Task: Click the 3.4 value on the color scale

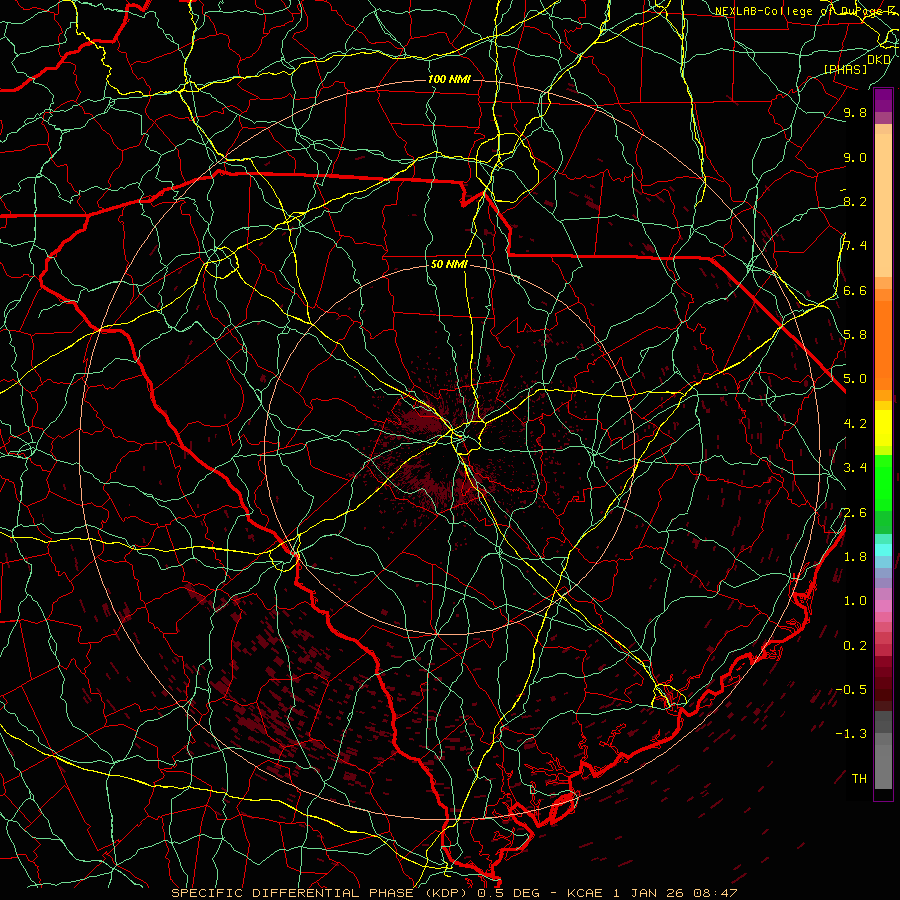Action: pos(855,468)
